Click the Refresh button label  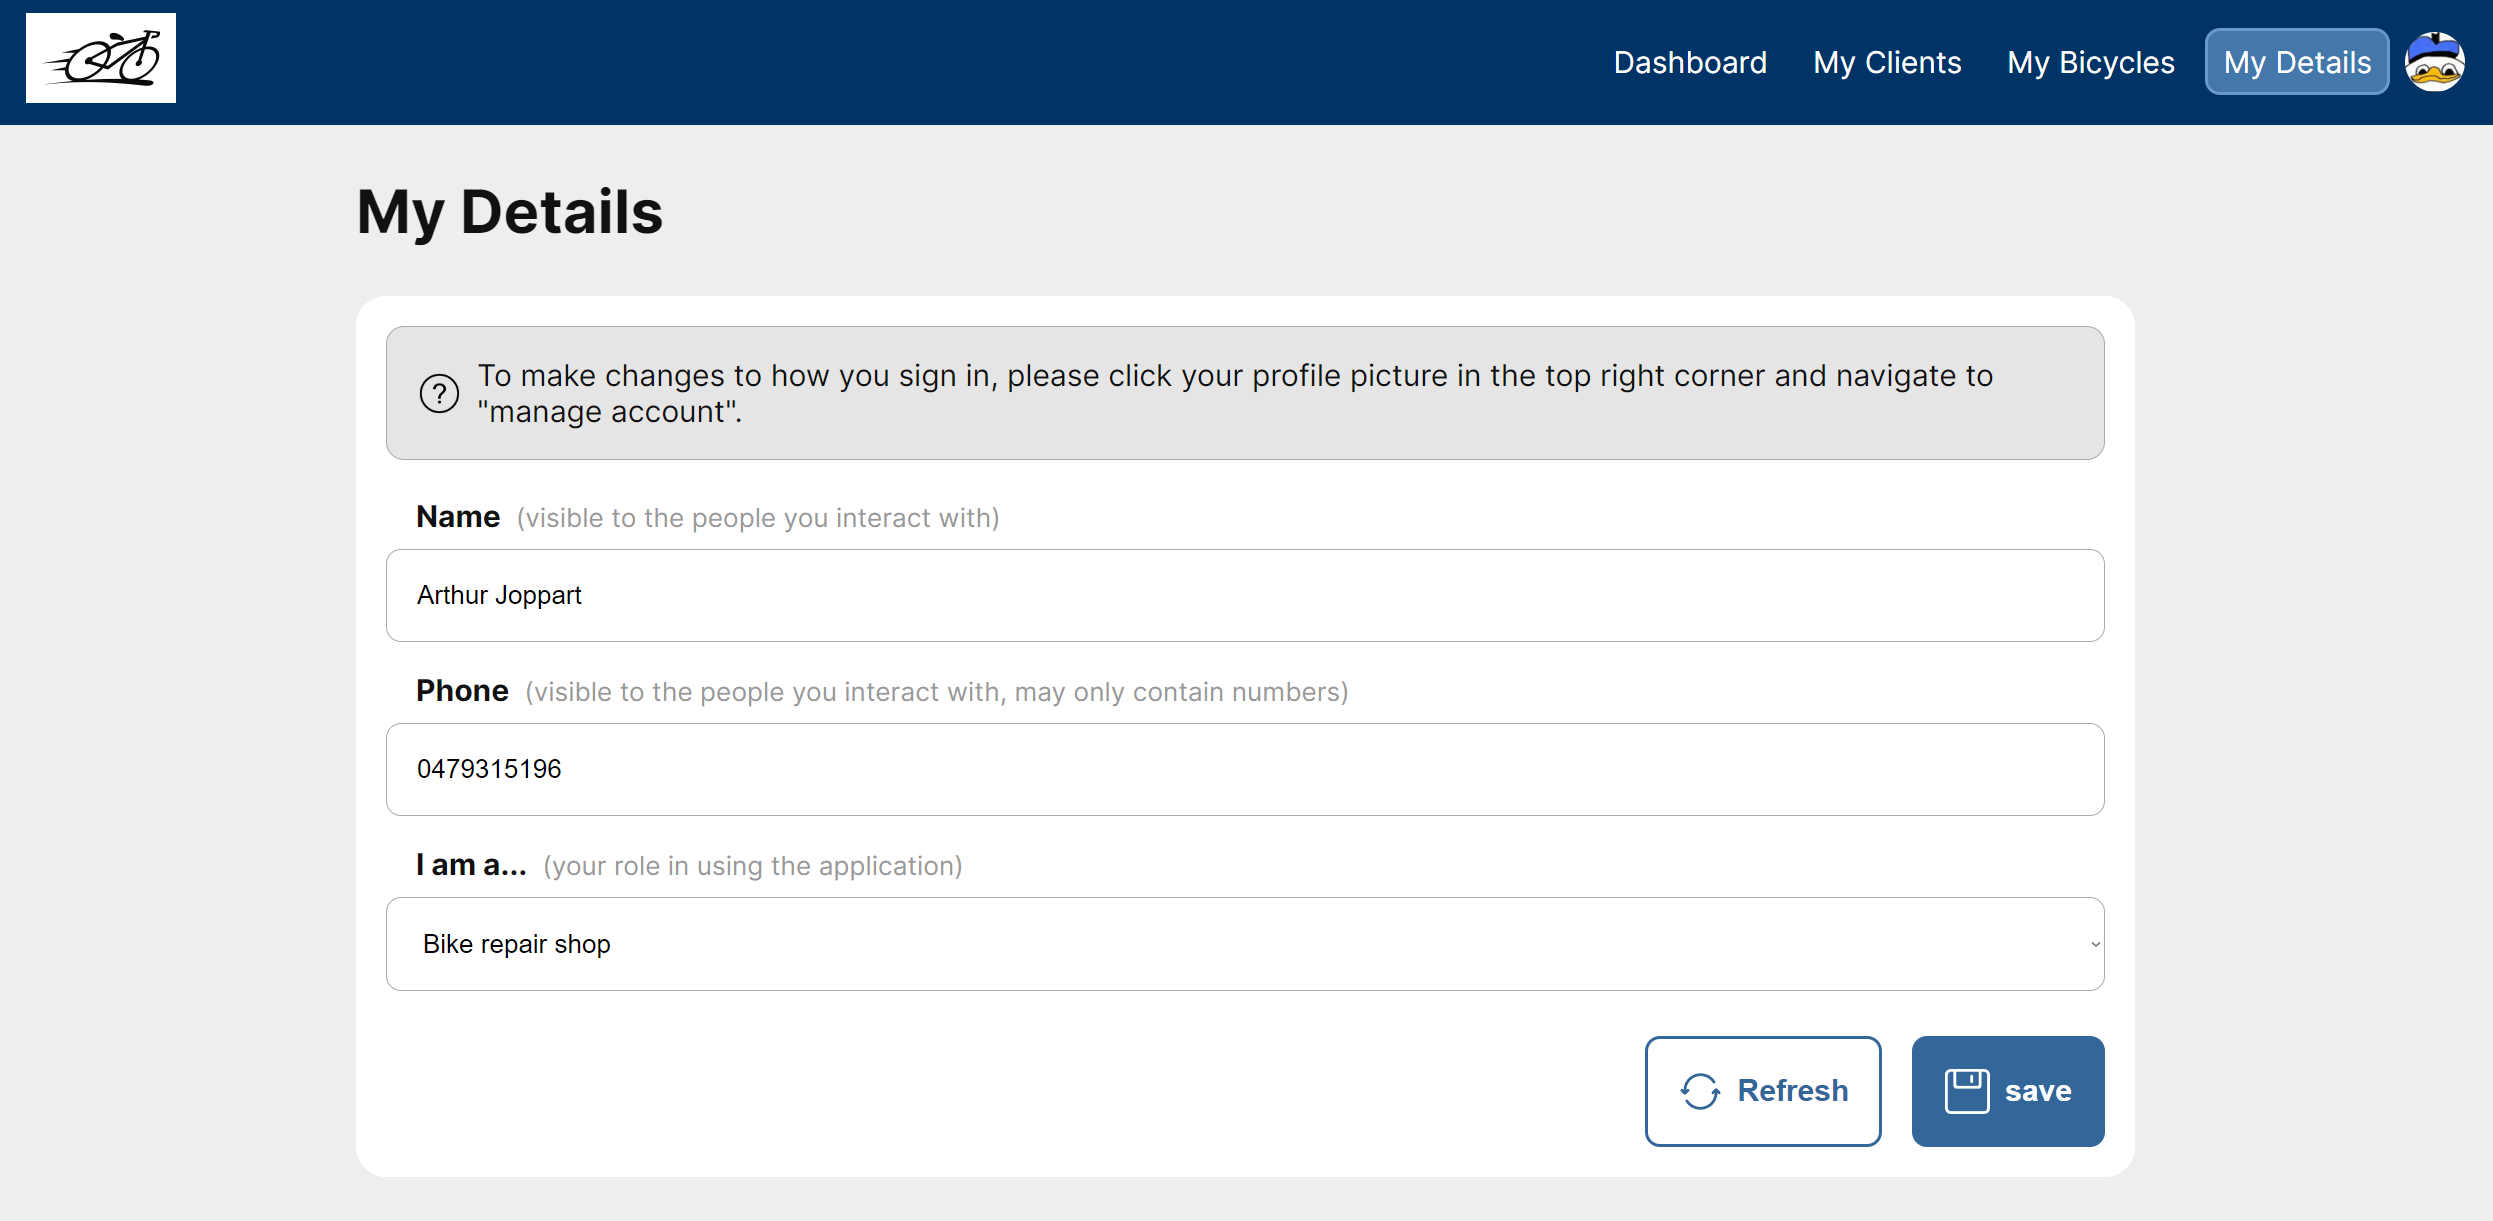(1792, 1091)
